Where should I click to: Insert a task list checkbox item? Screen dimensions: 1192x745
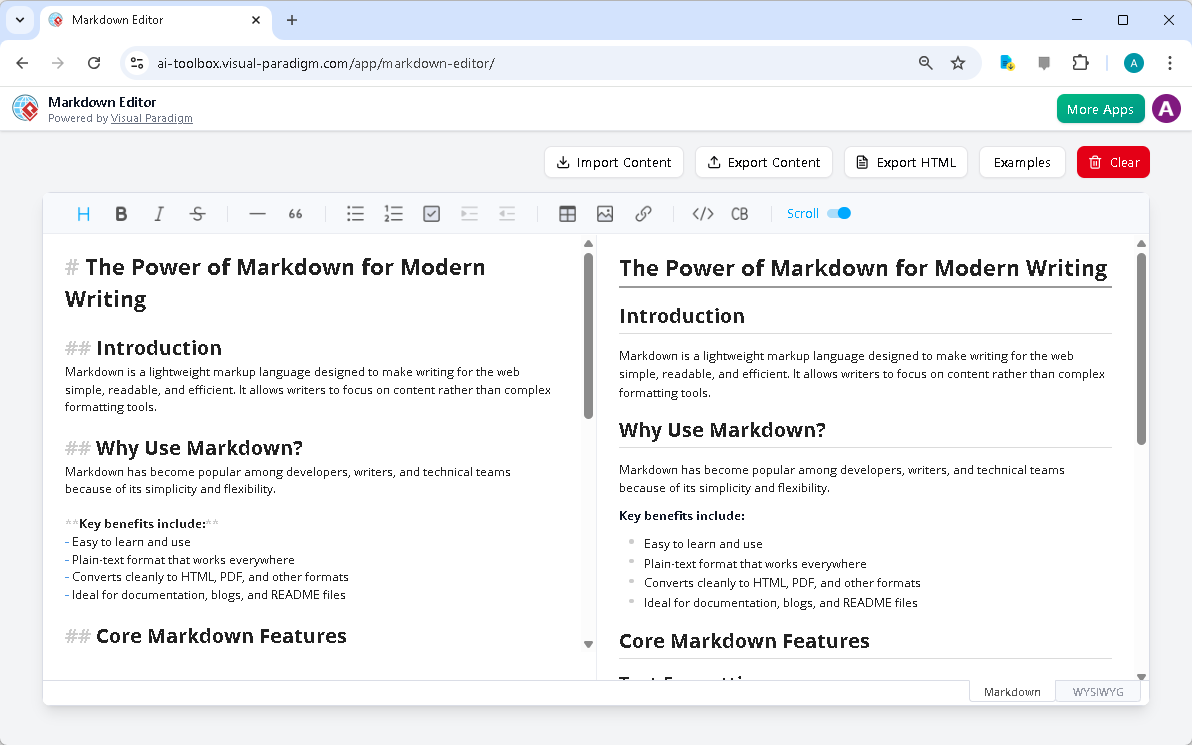(x=431, y=213)
